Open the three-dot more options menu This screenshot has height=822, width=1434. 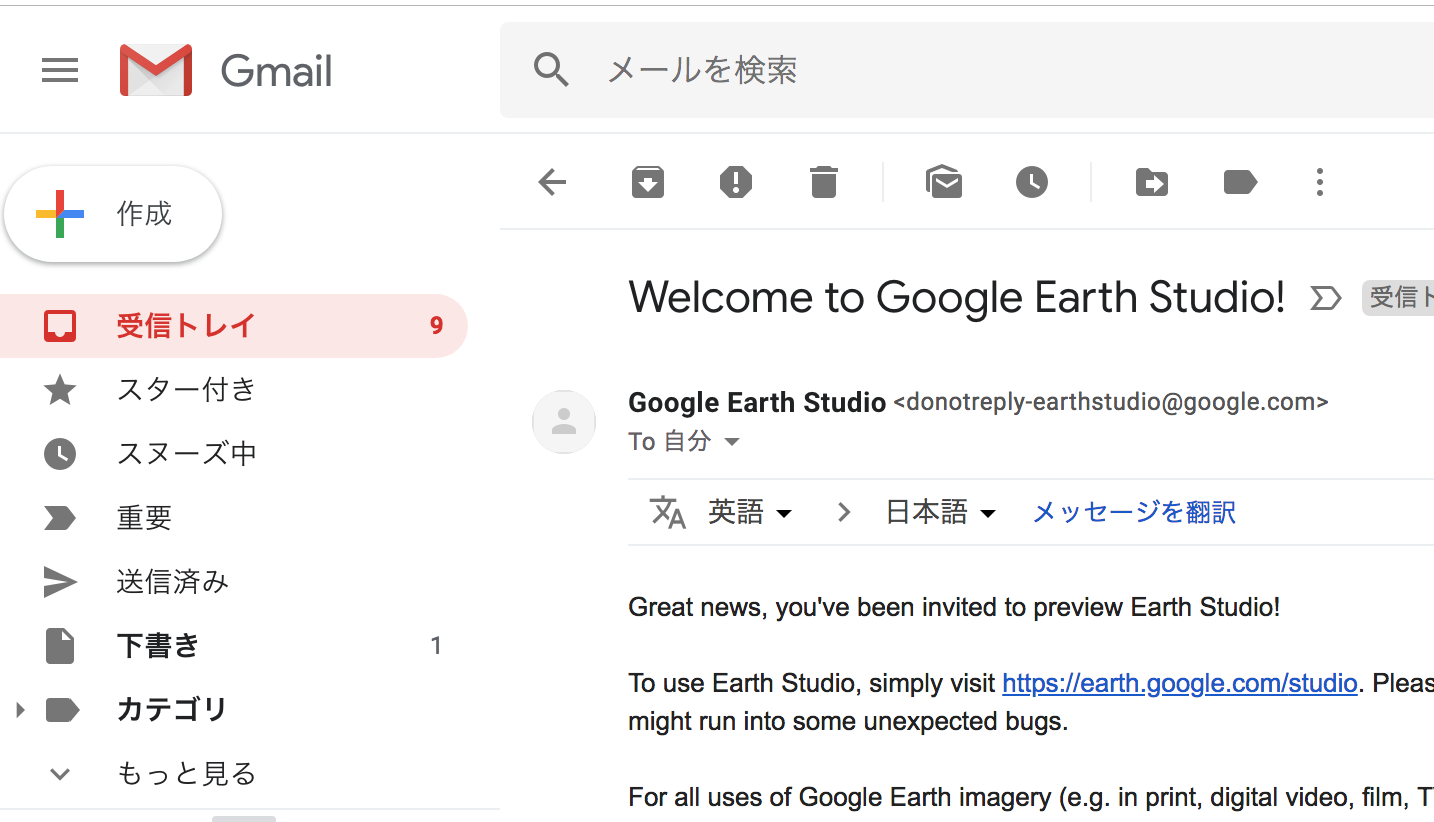[1320, 182]
